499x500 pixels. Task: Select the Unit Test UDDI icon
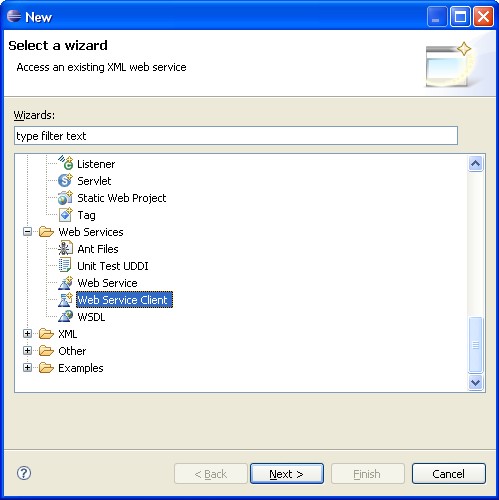click(x=65, y=266)
